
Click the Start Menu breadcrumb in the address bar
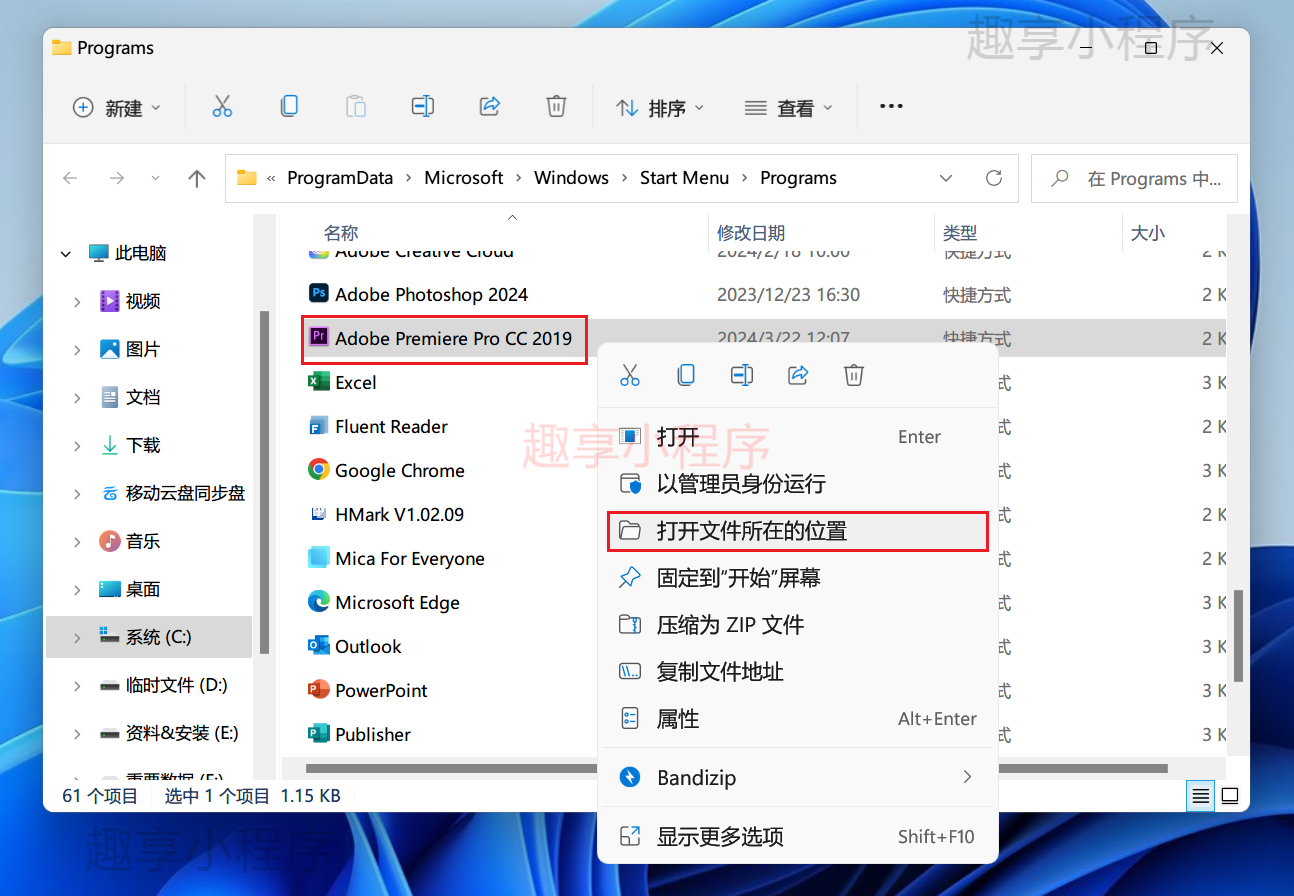684,178
